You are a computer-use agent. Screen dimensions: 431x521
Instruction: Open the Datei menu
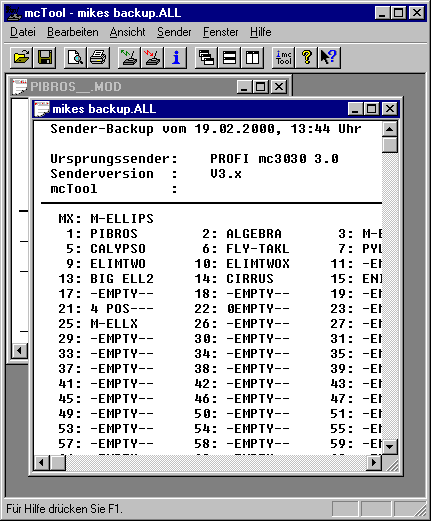tap(23, 32)
